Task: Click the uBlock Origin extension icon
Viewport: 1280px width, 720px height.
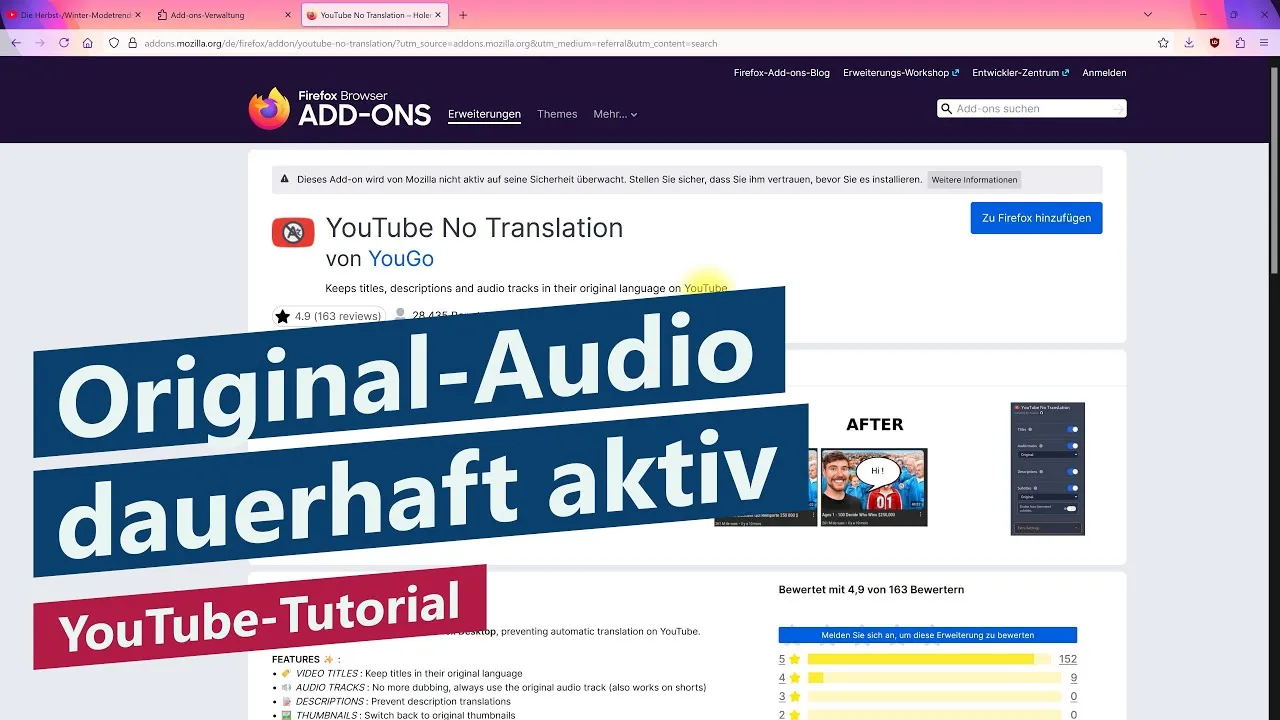Action: point(1215,43)
